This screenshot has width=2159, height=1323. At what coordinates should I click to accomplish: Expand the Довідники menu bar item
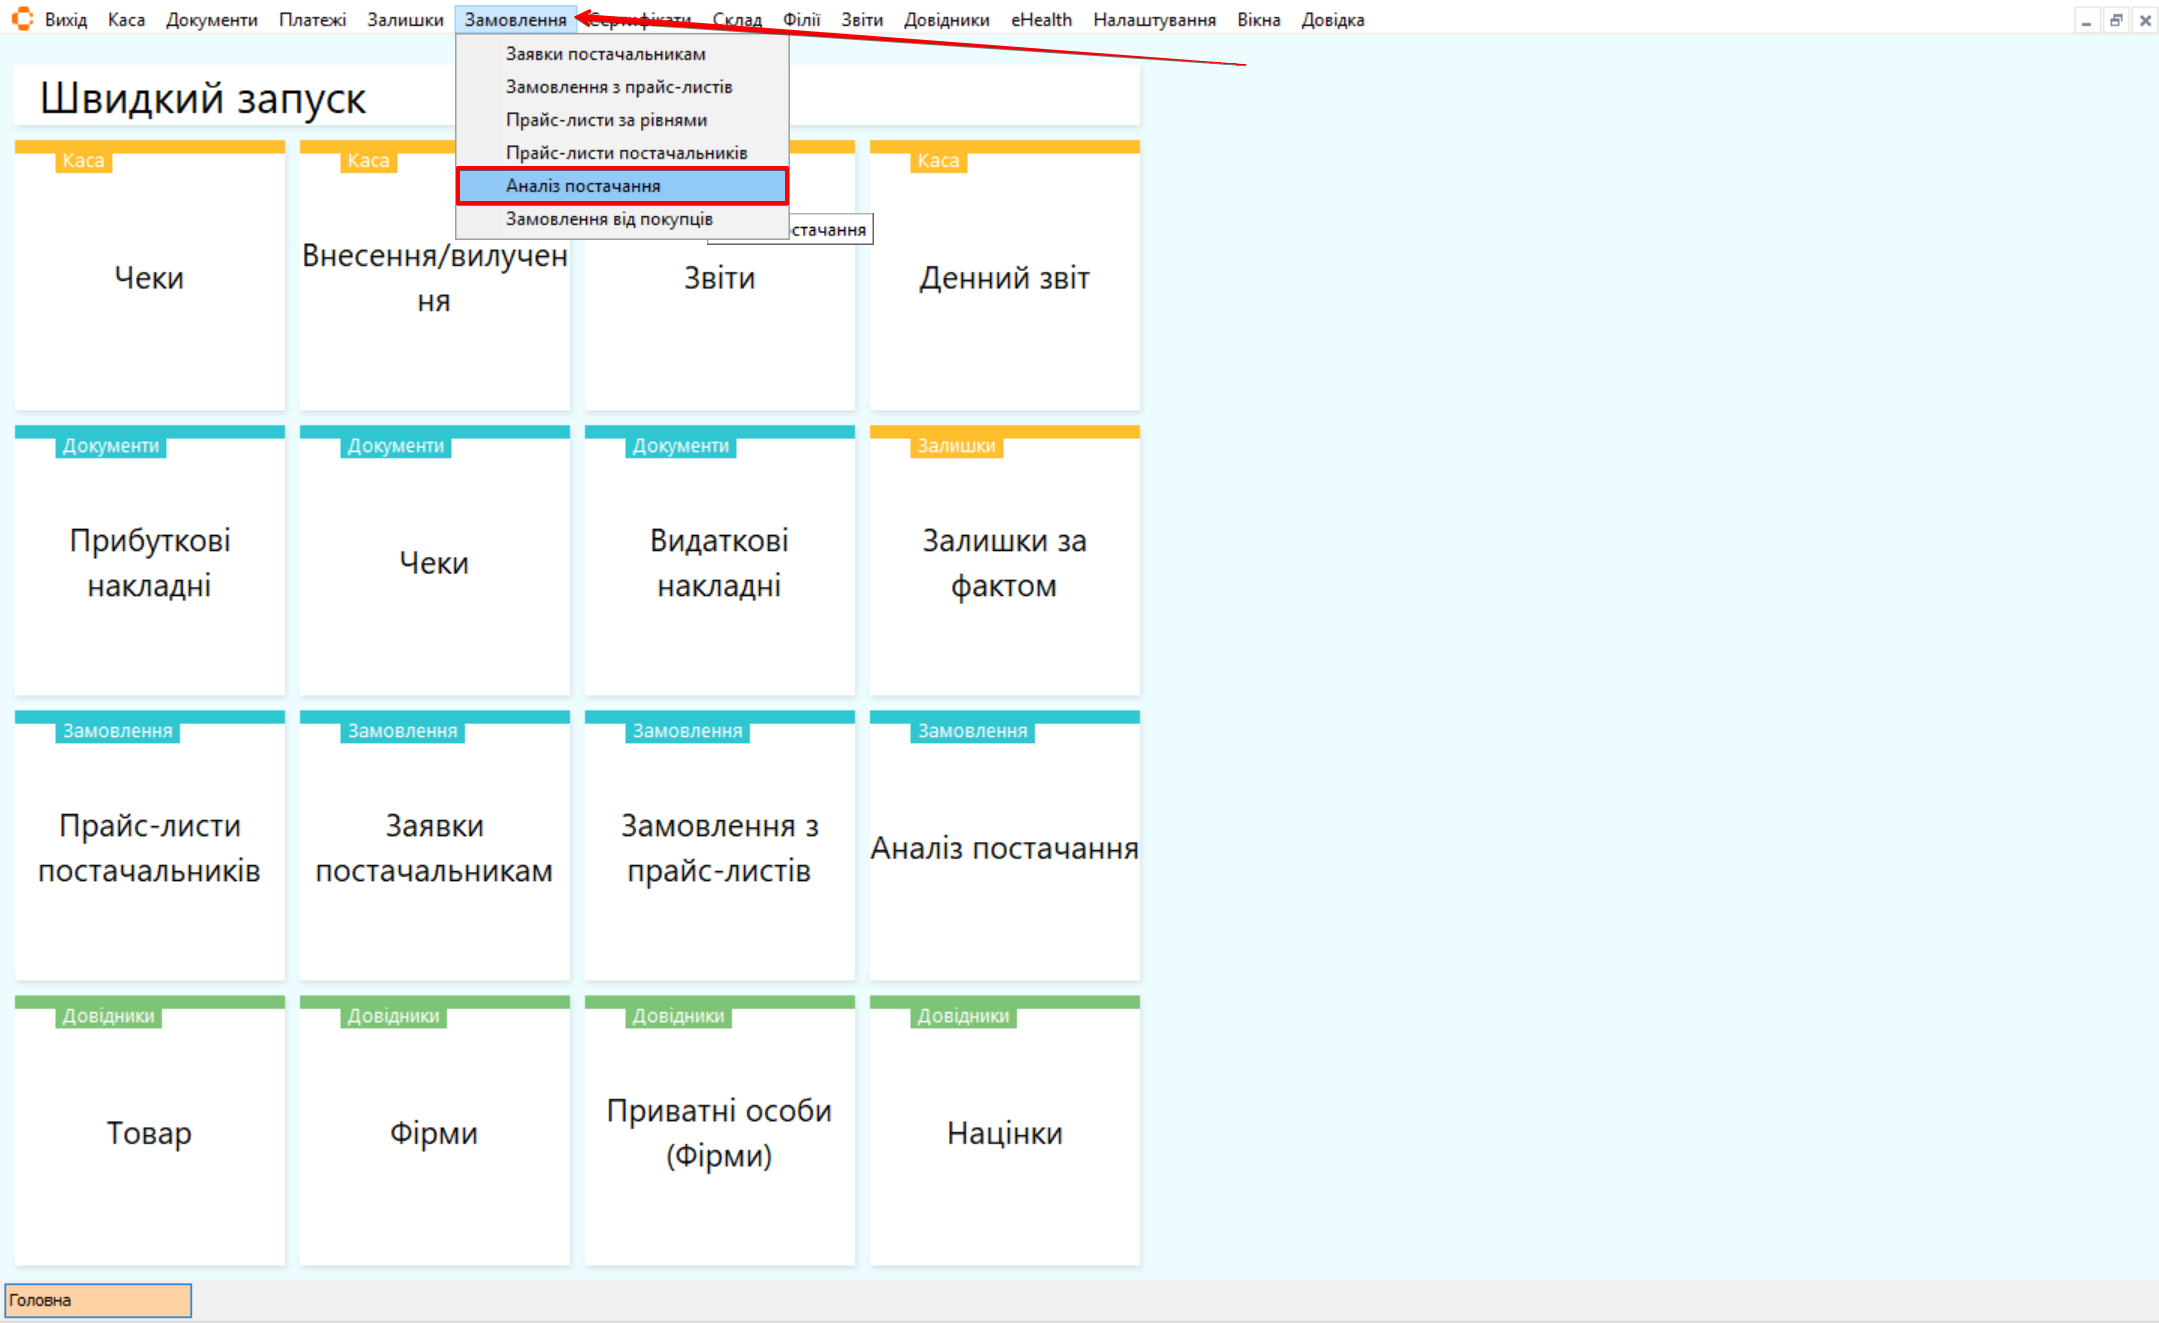946,20
